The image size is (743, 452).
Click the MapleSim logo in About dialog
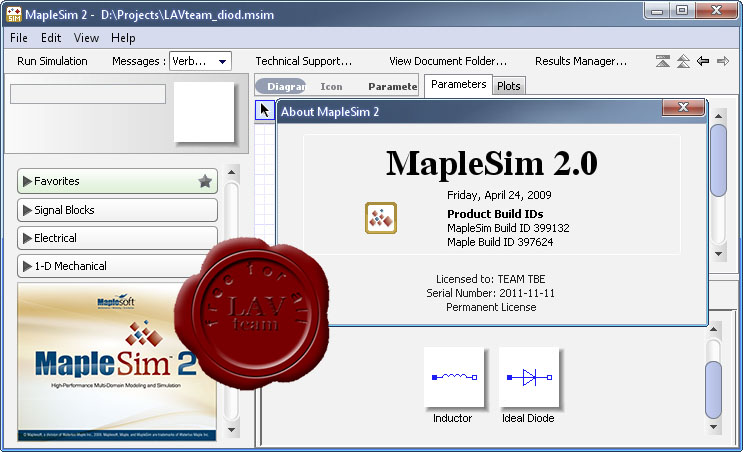(x=381, y=218)
